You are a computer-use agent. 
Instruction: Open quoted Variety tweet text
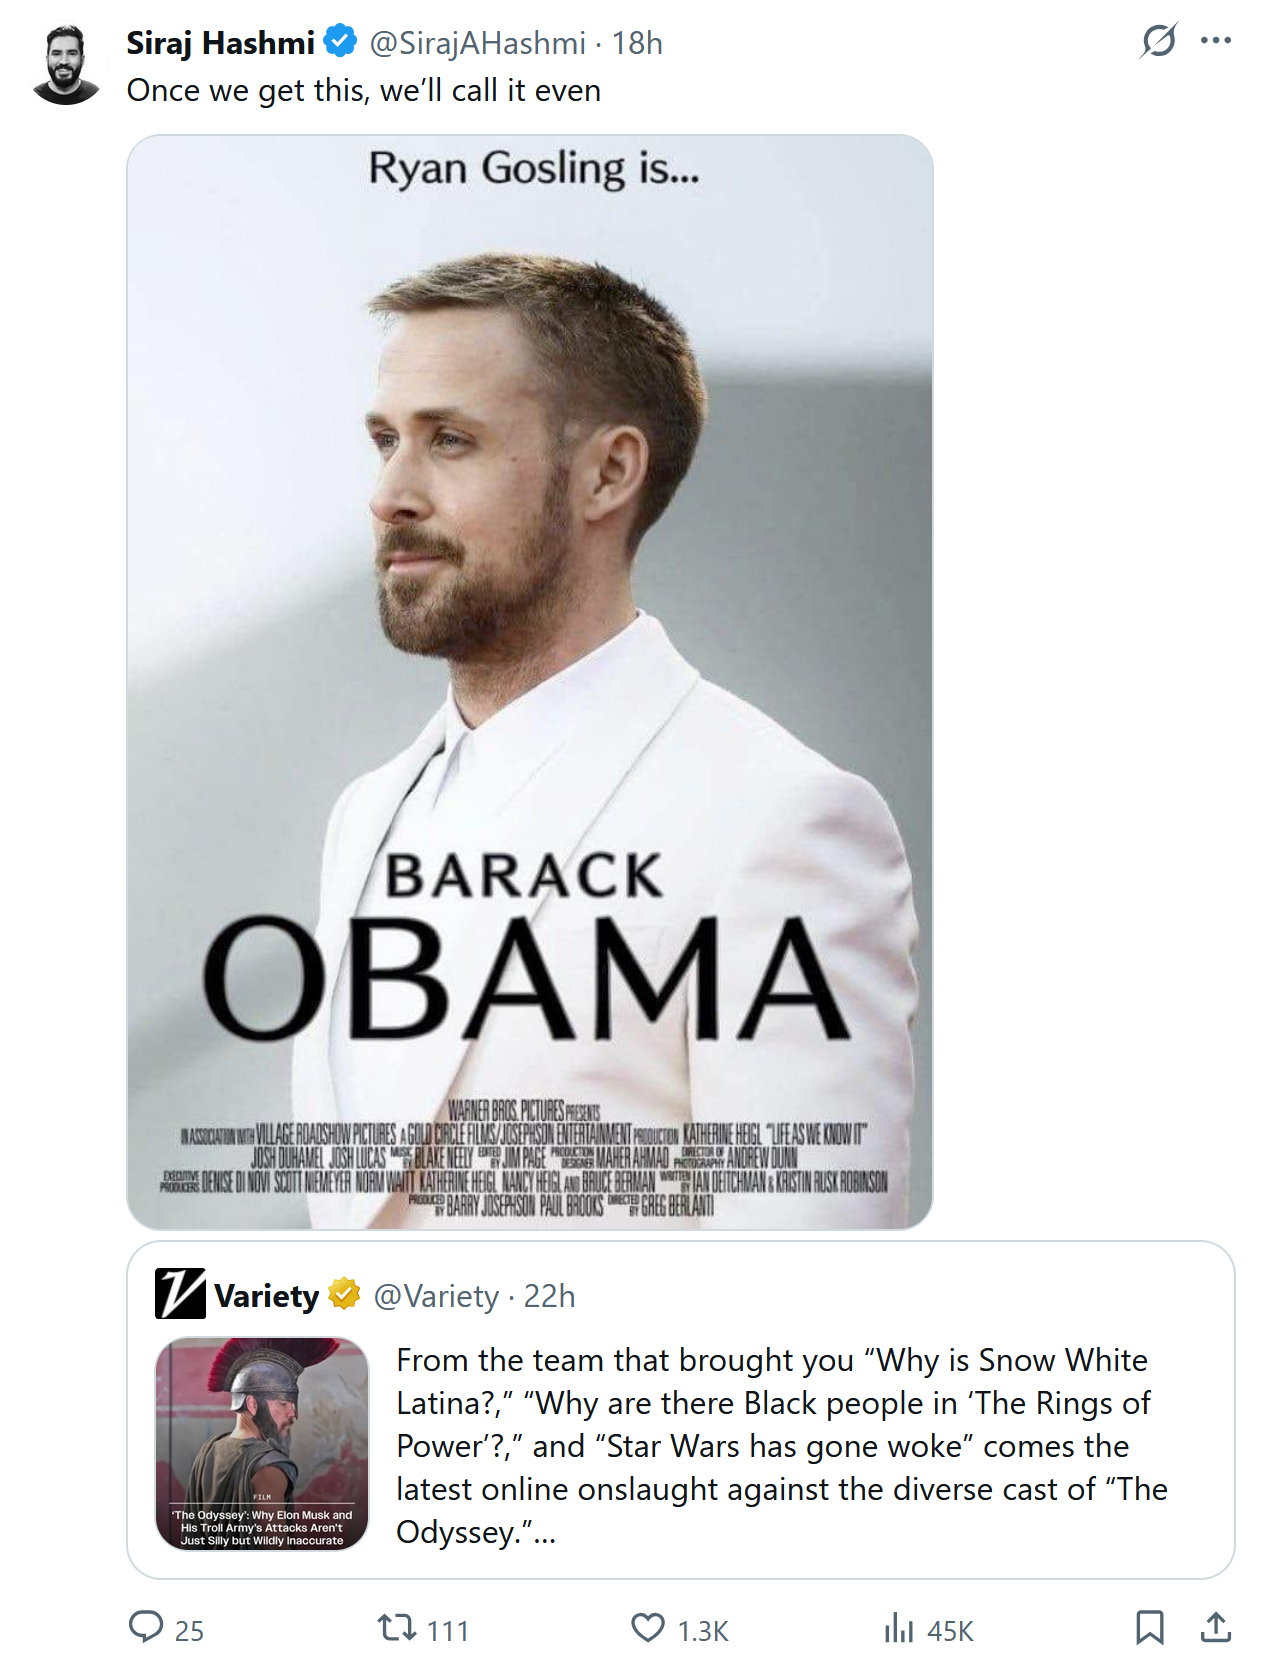pyautogui.click(x=782, y=1445)
